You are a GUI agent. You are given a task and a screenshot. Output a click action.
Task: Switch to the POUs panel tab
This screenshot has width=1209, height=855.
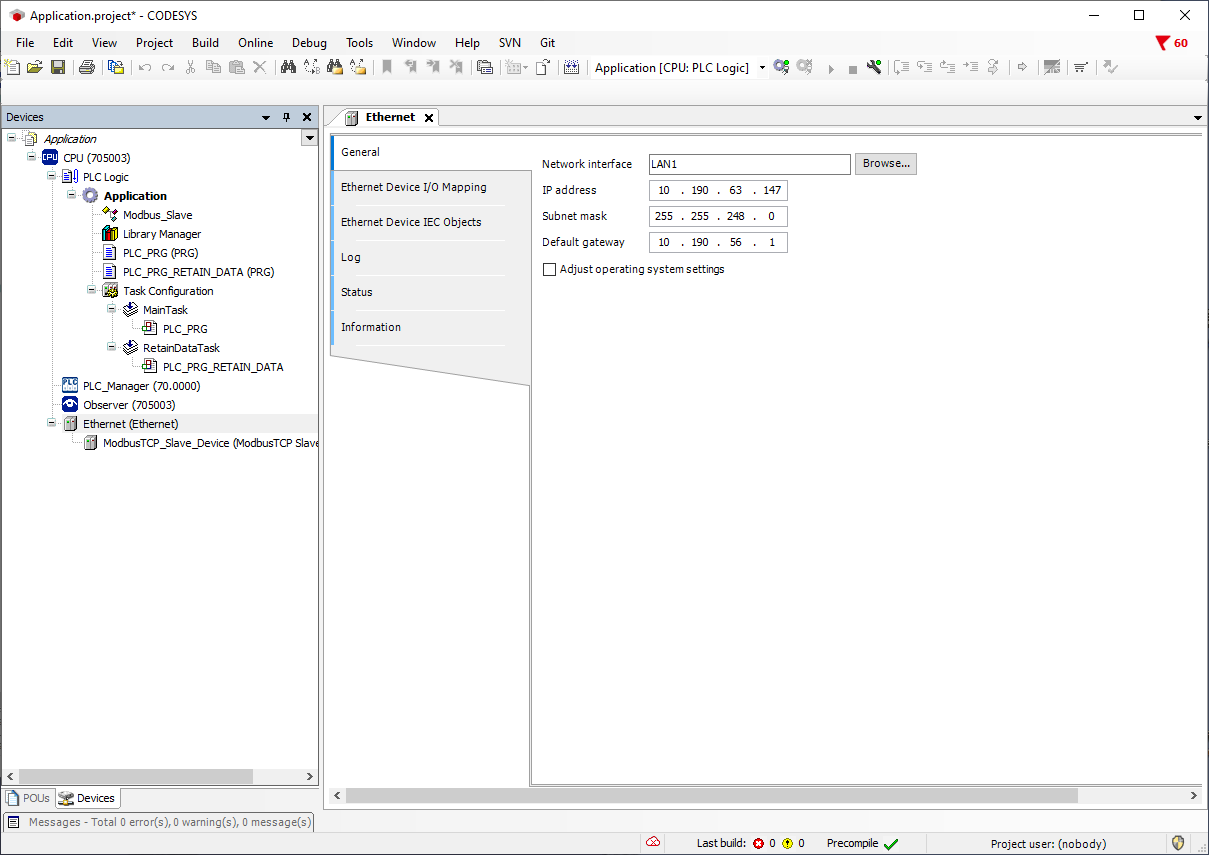tap(28, 798)
